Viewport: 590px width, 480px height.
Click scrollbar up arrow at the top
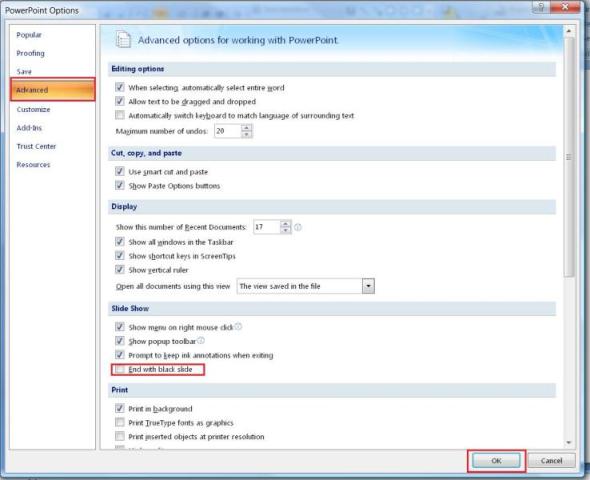[x=569, y=31]
